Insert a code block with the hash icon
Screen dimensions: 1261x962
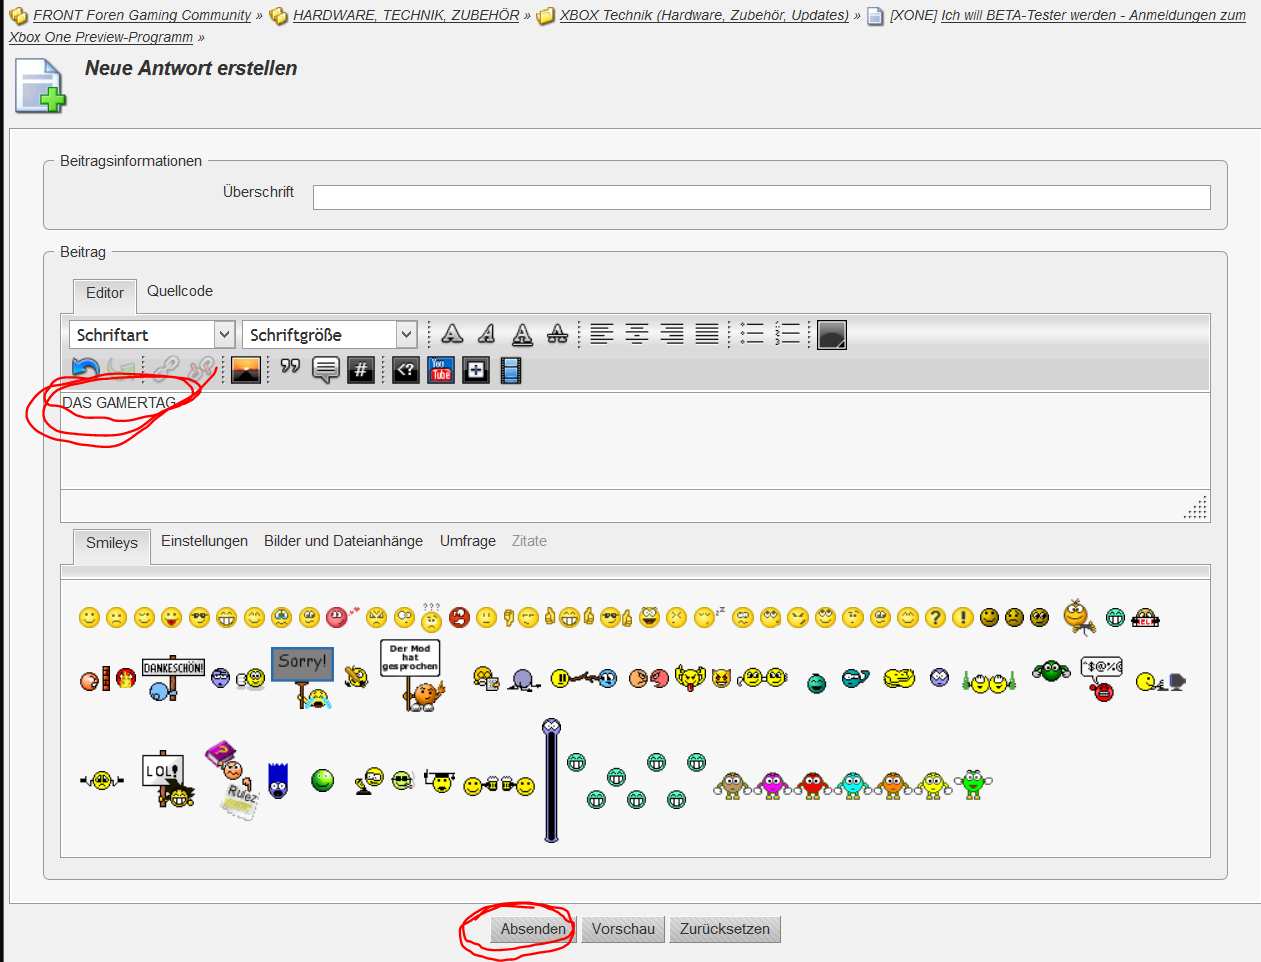tap(361, 370)
